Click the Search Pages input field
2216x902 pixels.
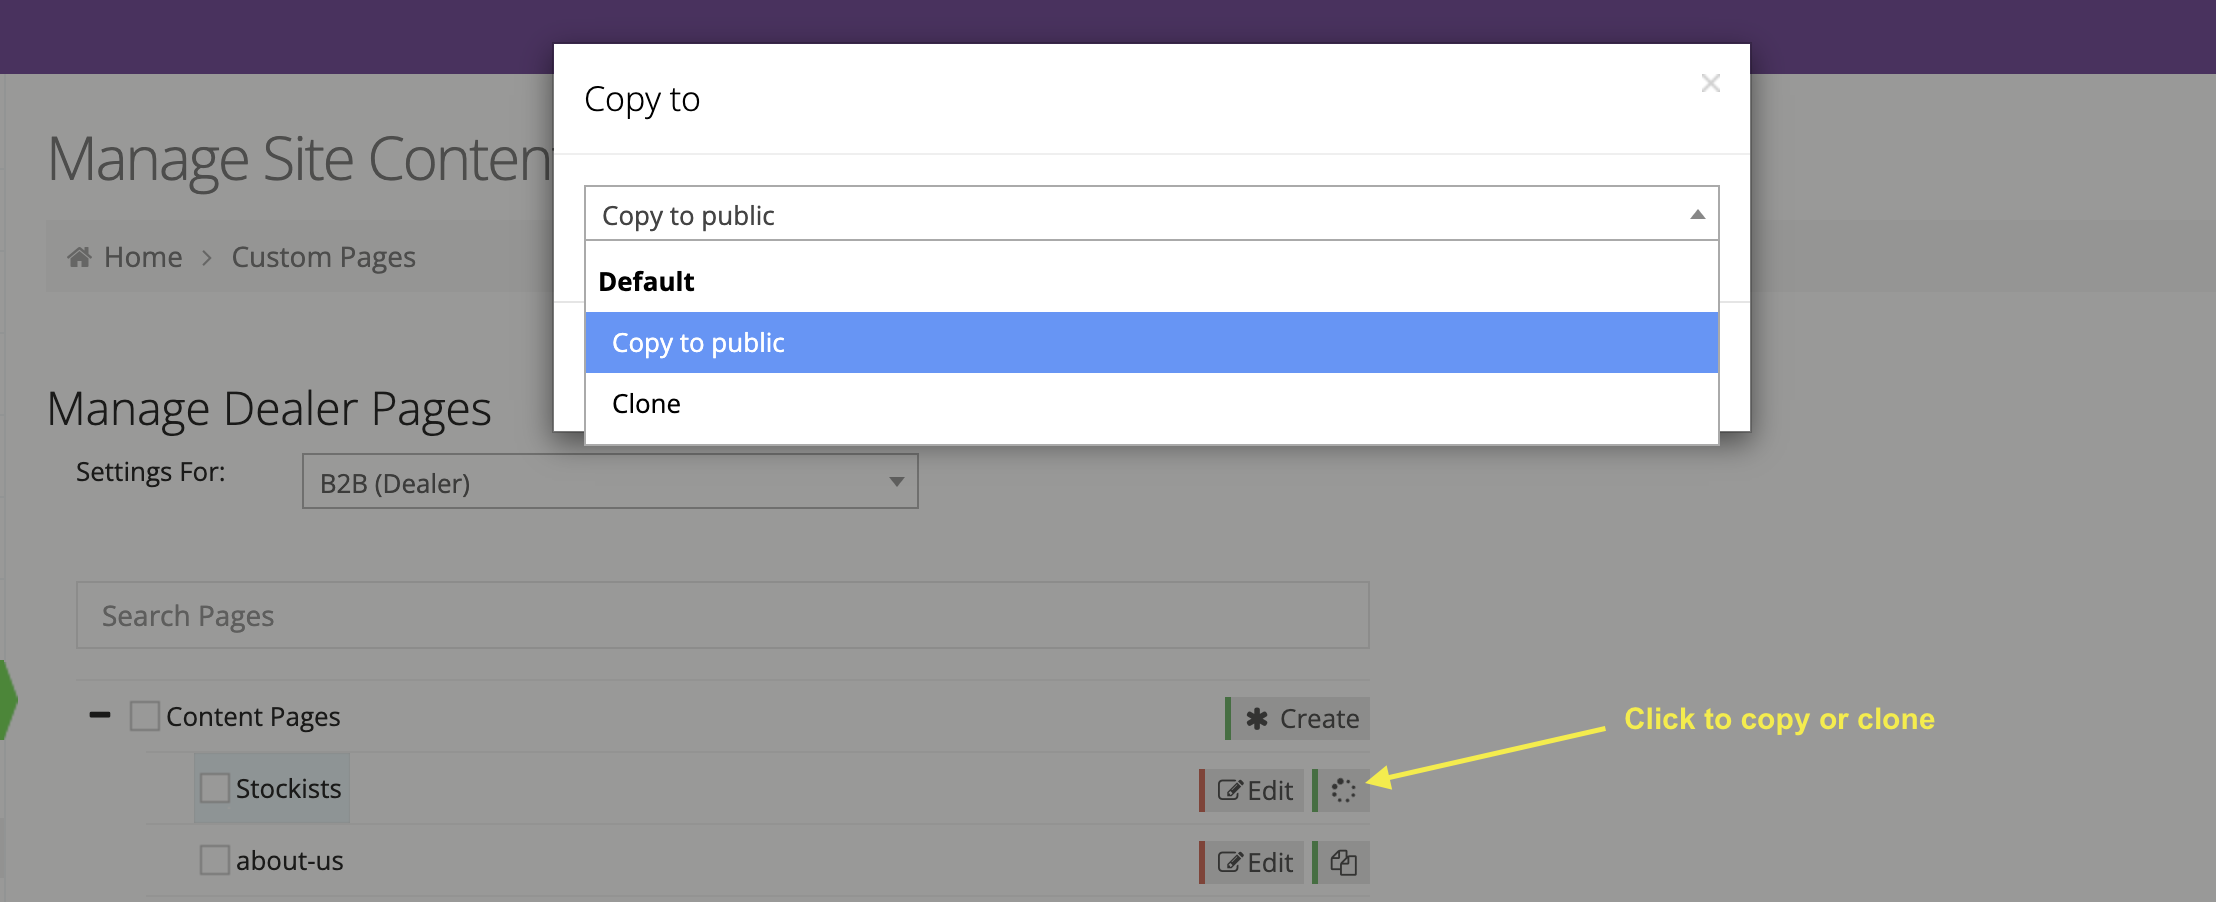coord(722,615)
